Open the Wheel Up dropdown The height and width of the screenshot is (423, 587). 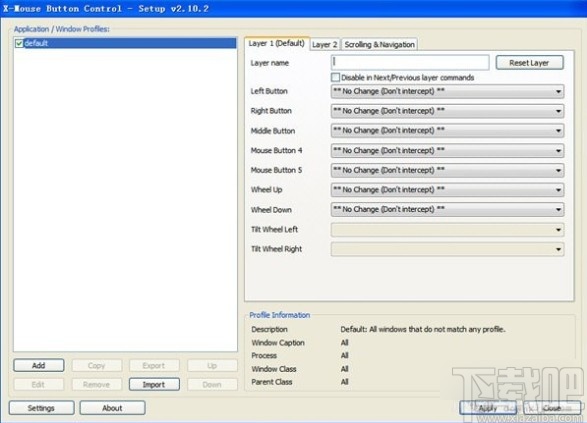point(447,190)
